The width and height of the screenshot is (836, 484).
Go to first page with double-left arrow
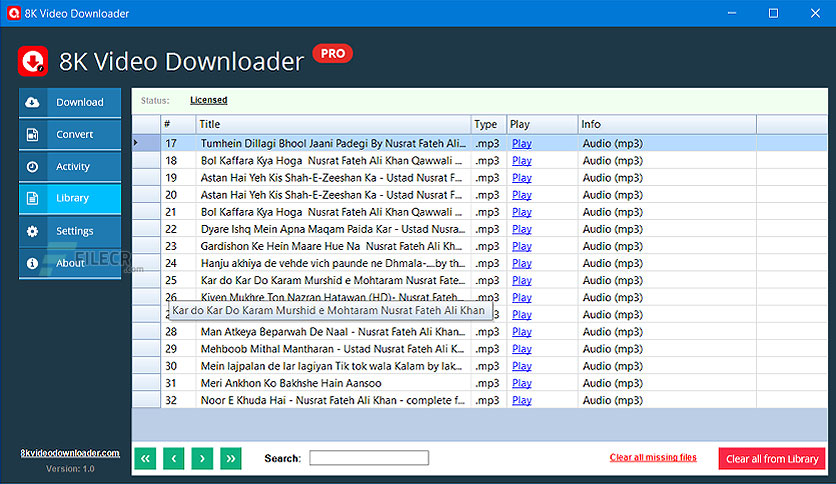coord(145,458)
